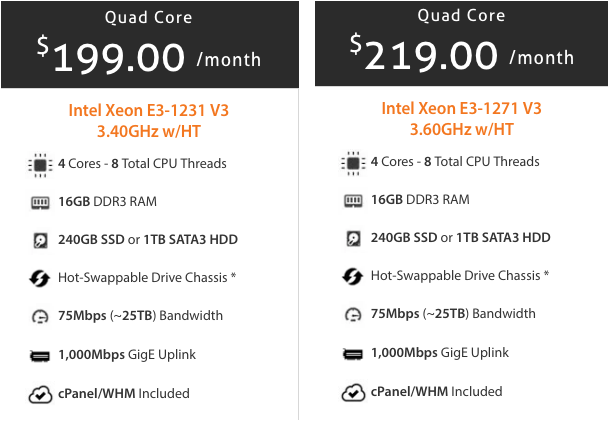Select the $199.00 /month Quad Core header
This screenshot has width=610, height=421.
[150, 44]
